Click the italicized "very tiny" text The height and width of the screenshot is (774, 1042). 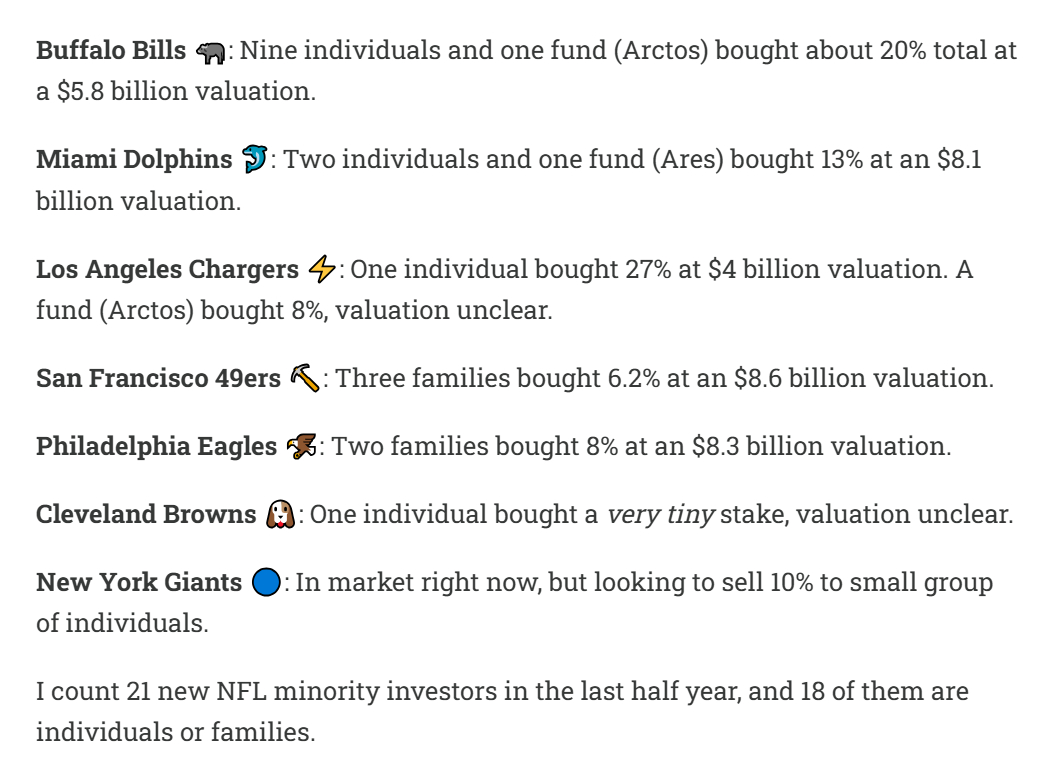click(661, 514)
